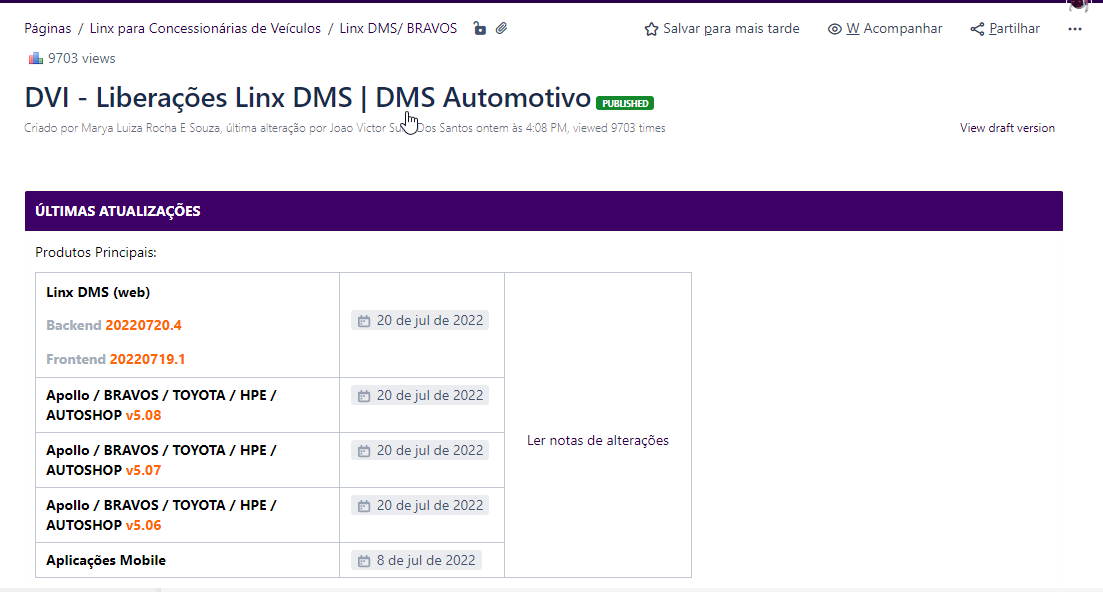Viewport: 1103px width, 592px height.
Task: Click the calendar icon in v5.06 row
Action: 364,506
